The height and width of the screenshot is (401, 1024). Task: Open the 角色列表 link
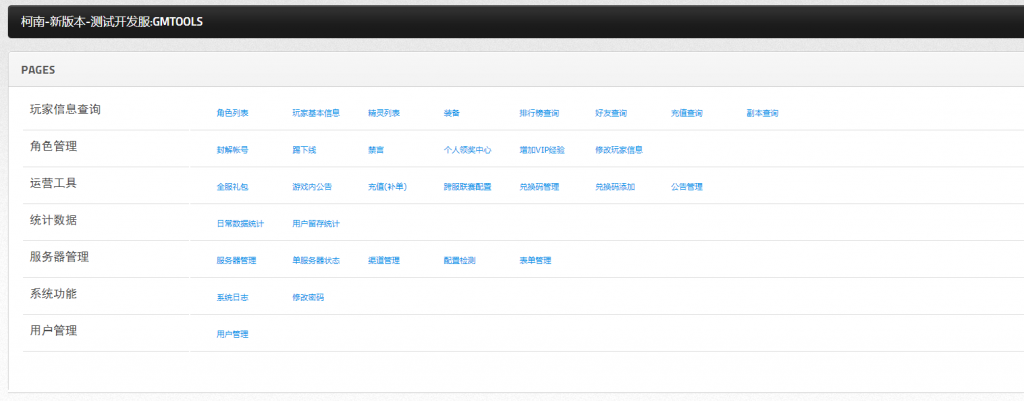(x=232, y=113)
